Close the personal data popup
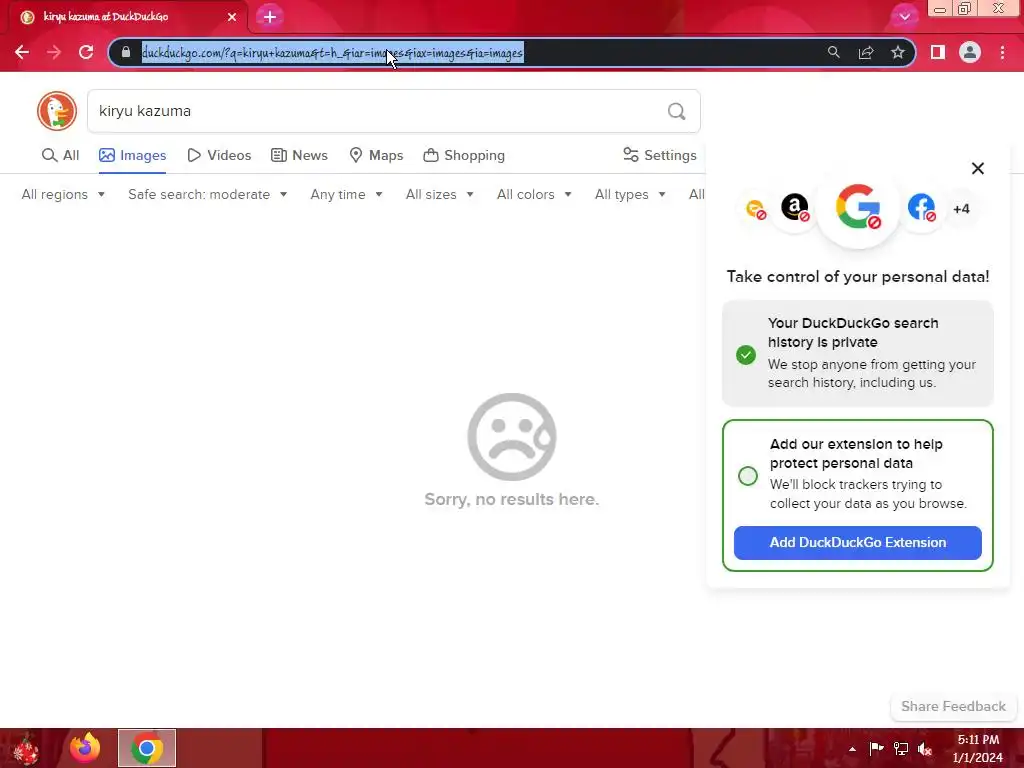The image size is (1024, 768). pyautogui.click(x=978, y=168)
